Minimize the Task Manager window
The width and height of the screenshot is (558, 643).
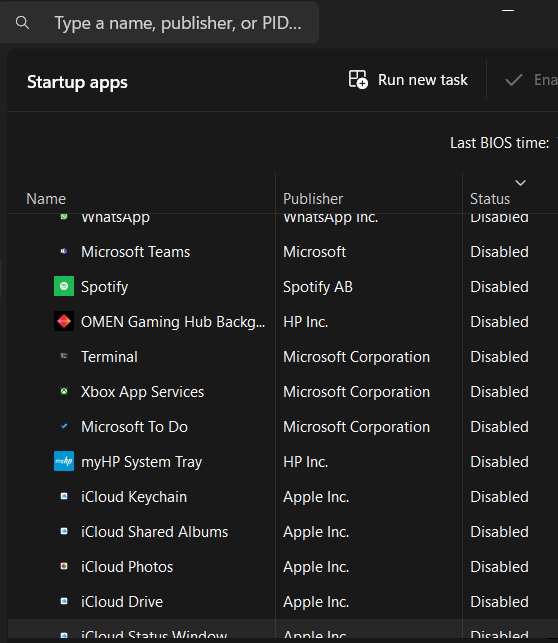coord(508,11)
